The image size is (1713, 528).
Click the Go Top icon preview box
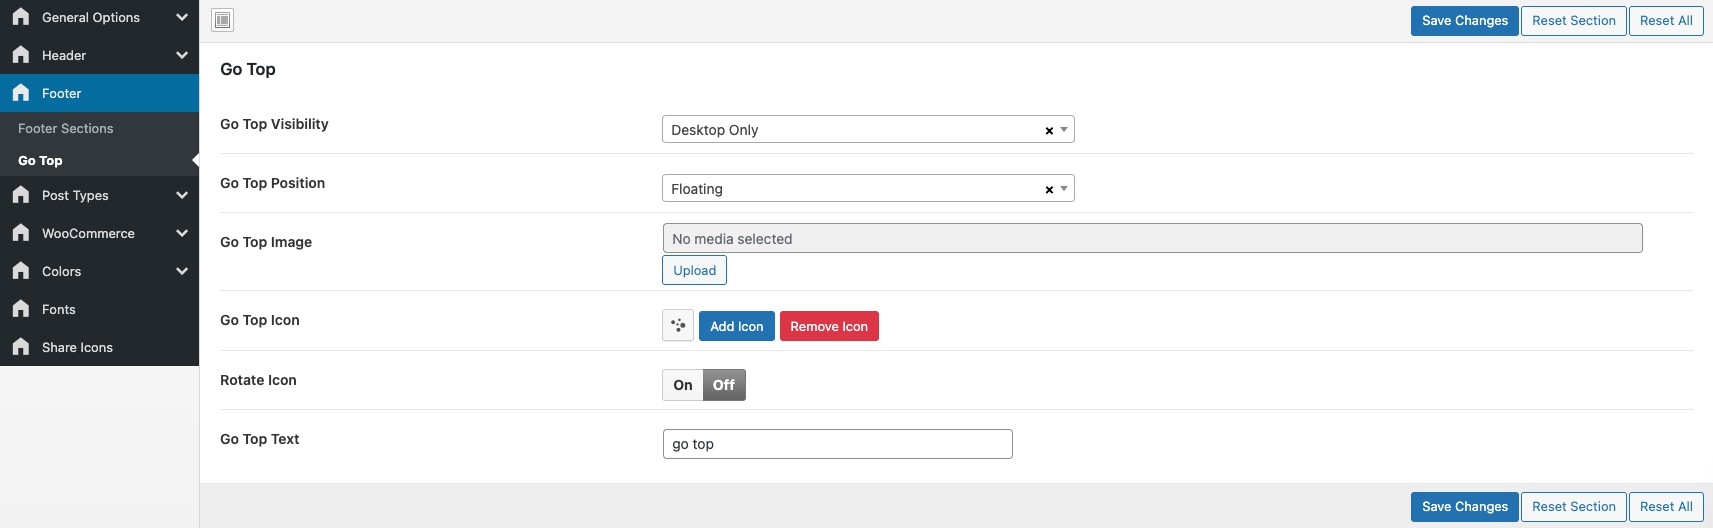tap(678, 326)
